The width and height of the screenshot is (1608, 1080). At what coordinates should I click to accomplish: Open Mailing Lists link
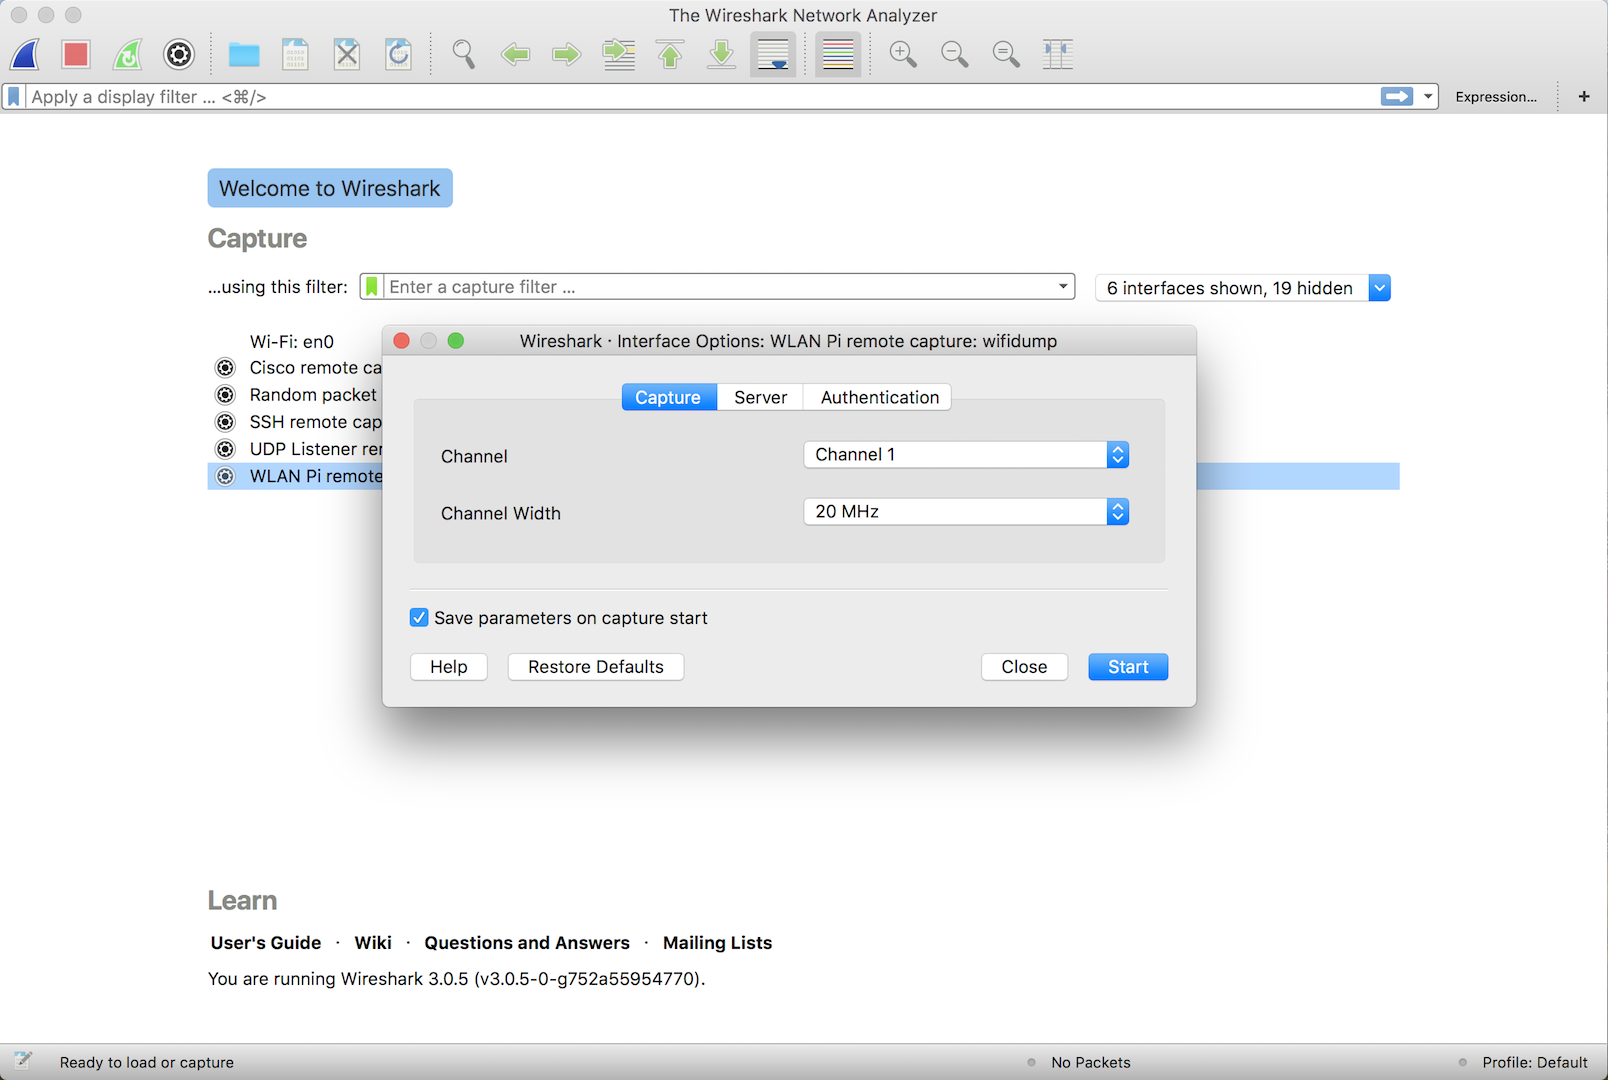[x=717, y=943]
